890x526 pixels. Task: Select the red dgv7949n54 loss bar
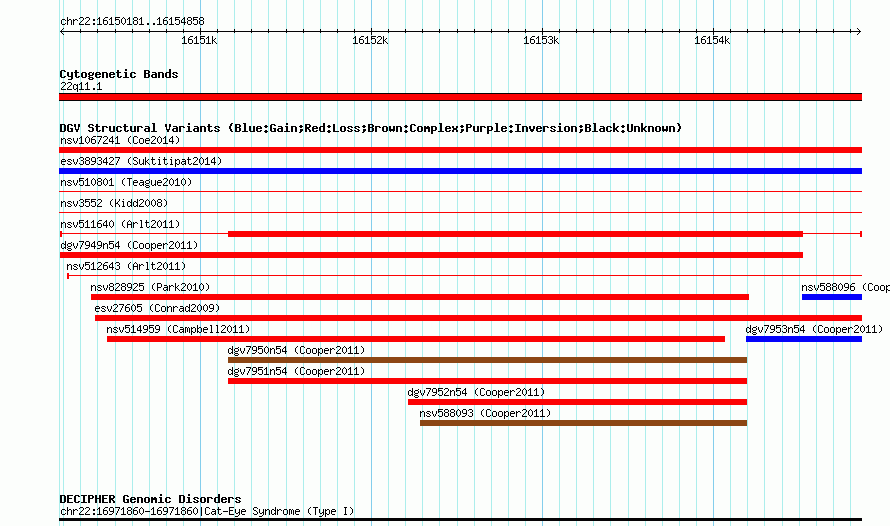(x=431, y=255)
